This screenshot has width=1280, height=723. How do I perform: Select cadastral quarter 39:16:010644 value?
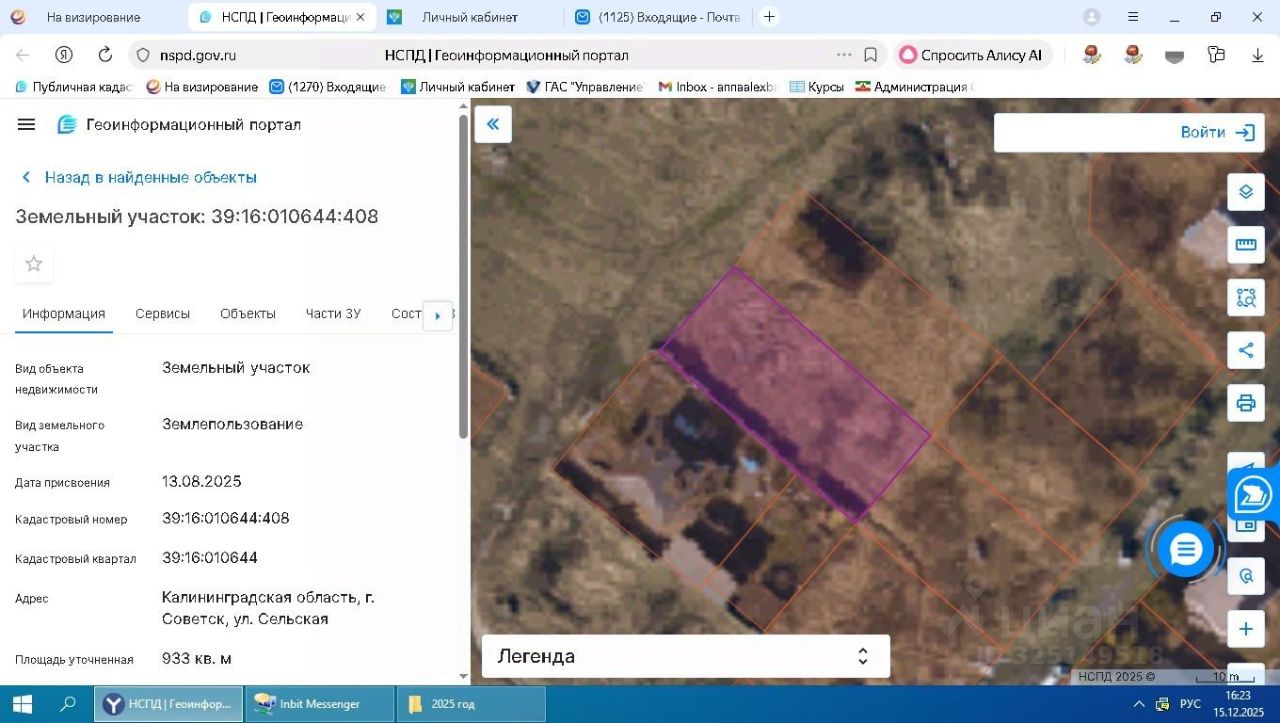click(x=210, y=557)
